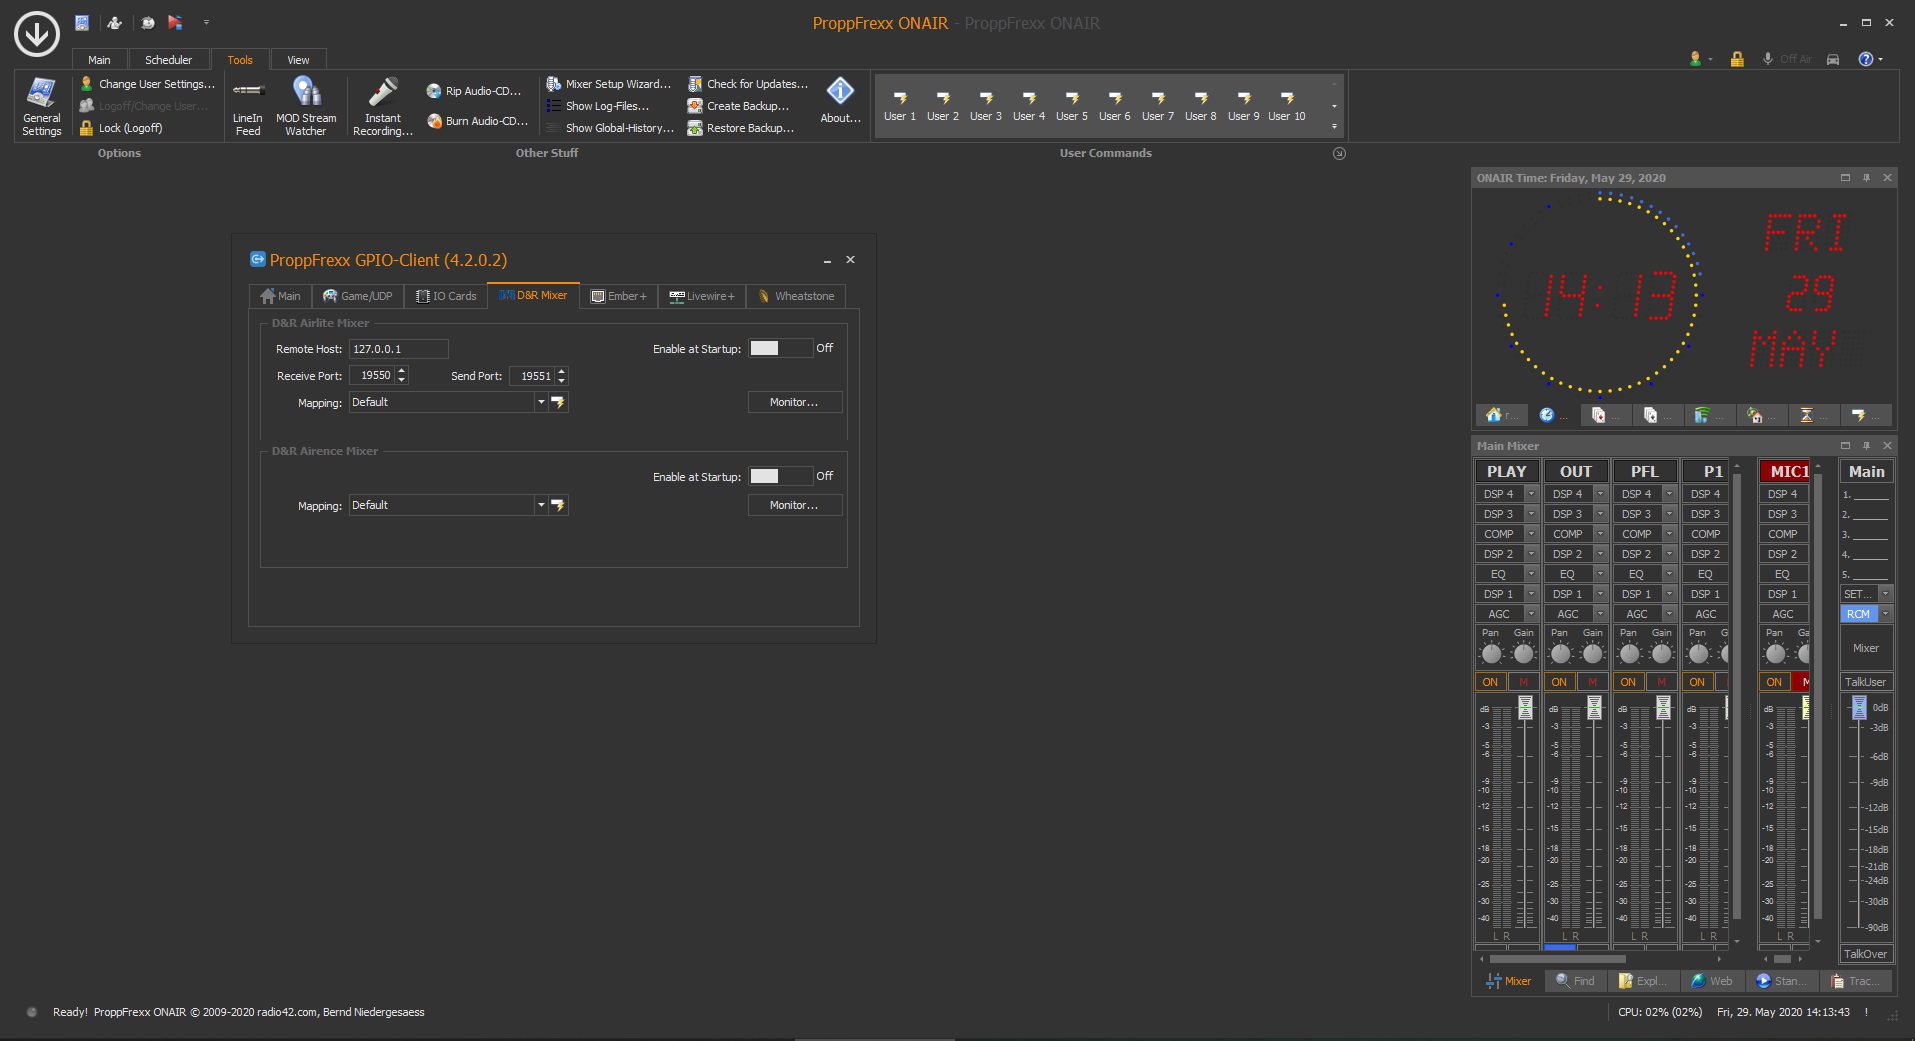Open PLAY channel COMP dropdown arrow
Screen dimensions: 1915x1041
[1530, 534]
